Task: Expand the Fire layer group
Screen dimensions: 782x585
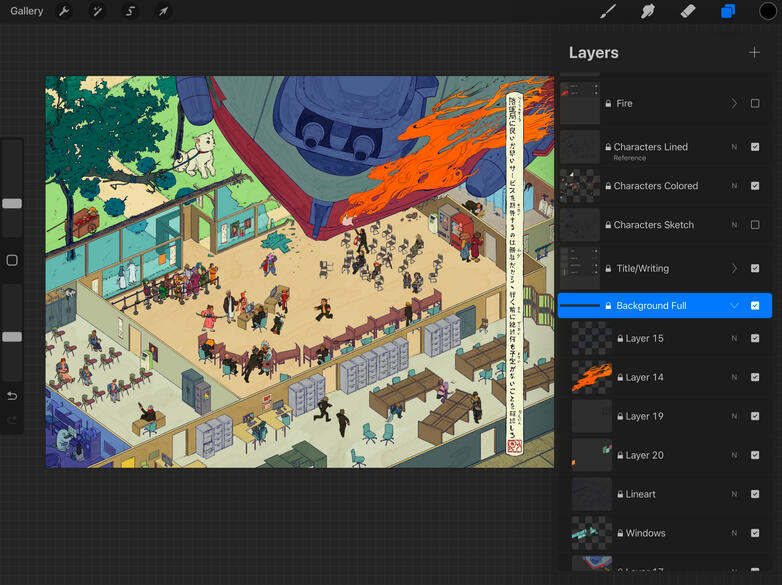Action: coord(734,103)
